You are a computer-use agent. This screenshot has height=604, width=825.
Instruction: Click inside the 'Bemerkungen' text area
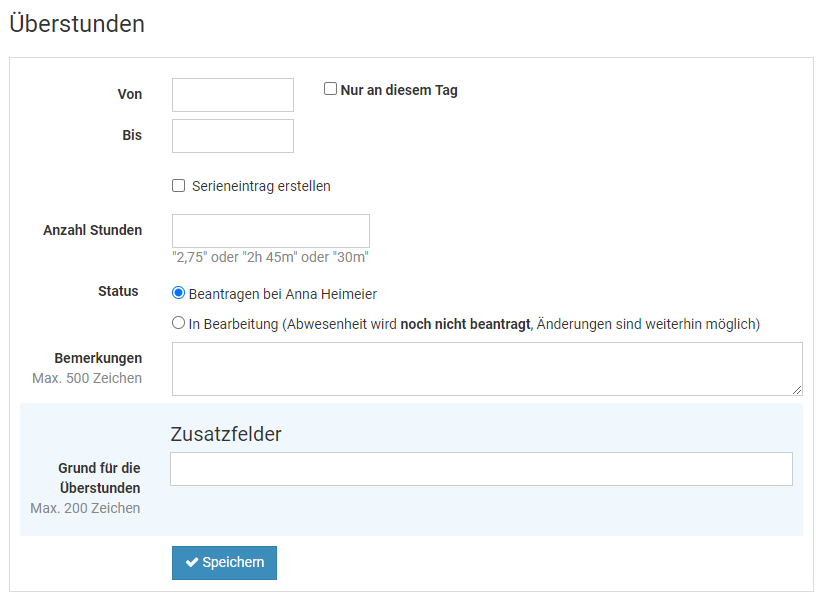486,369
